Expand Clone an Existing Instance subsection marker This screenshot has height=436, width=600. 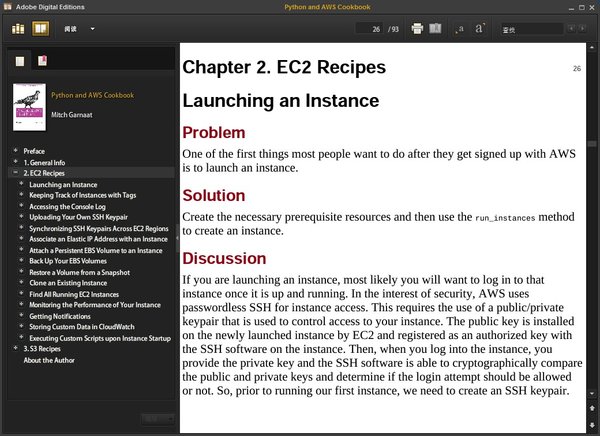pos(21,282)
